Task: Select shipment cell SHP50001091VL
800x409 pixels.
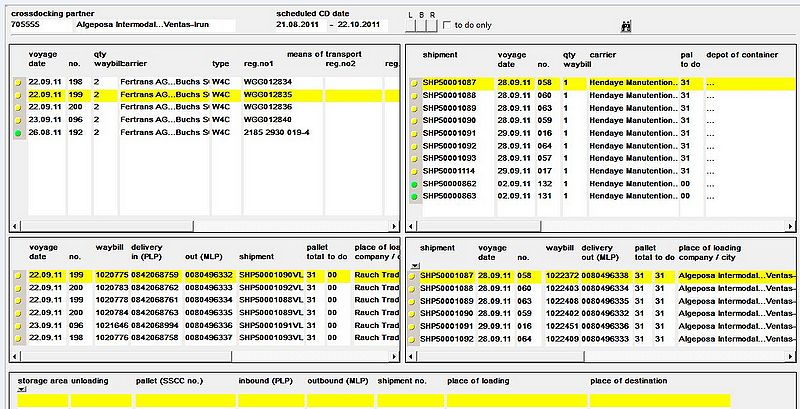Action: coord(271,325)
